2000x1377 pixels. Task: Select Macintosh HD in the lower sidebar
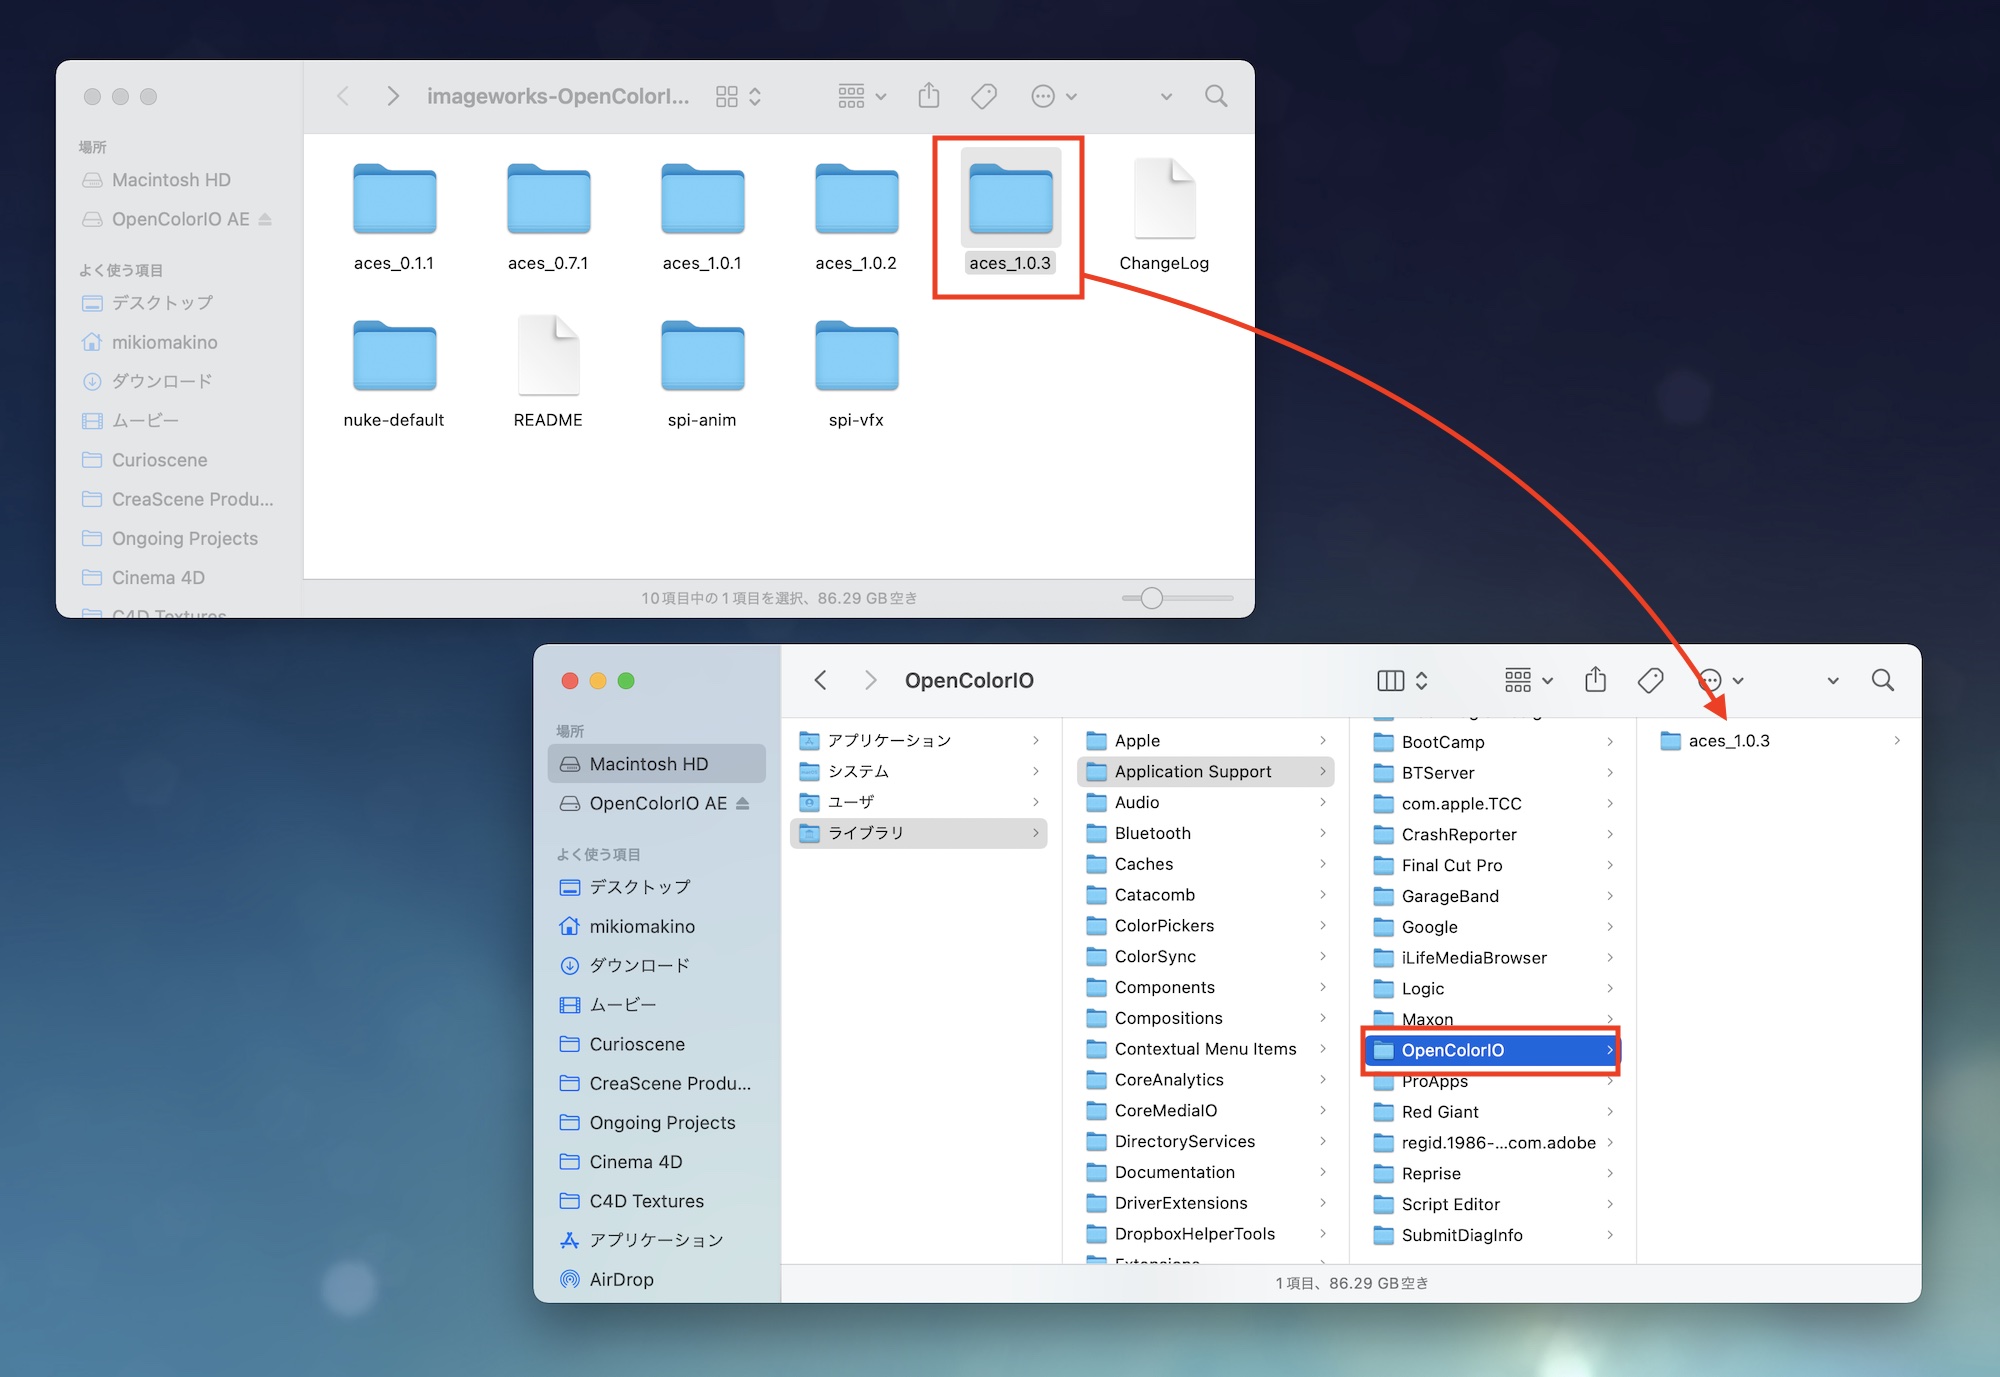tap(648, 764)
